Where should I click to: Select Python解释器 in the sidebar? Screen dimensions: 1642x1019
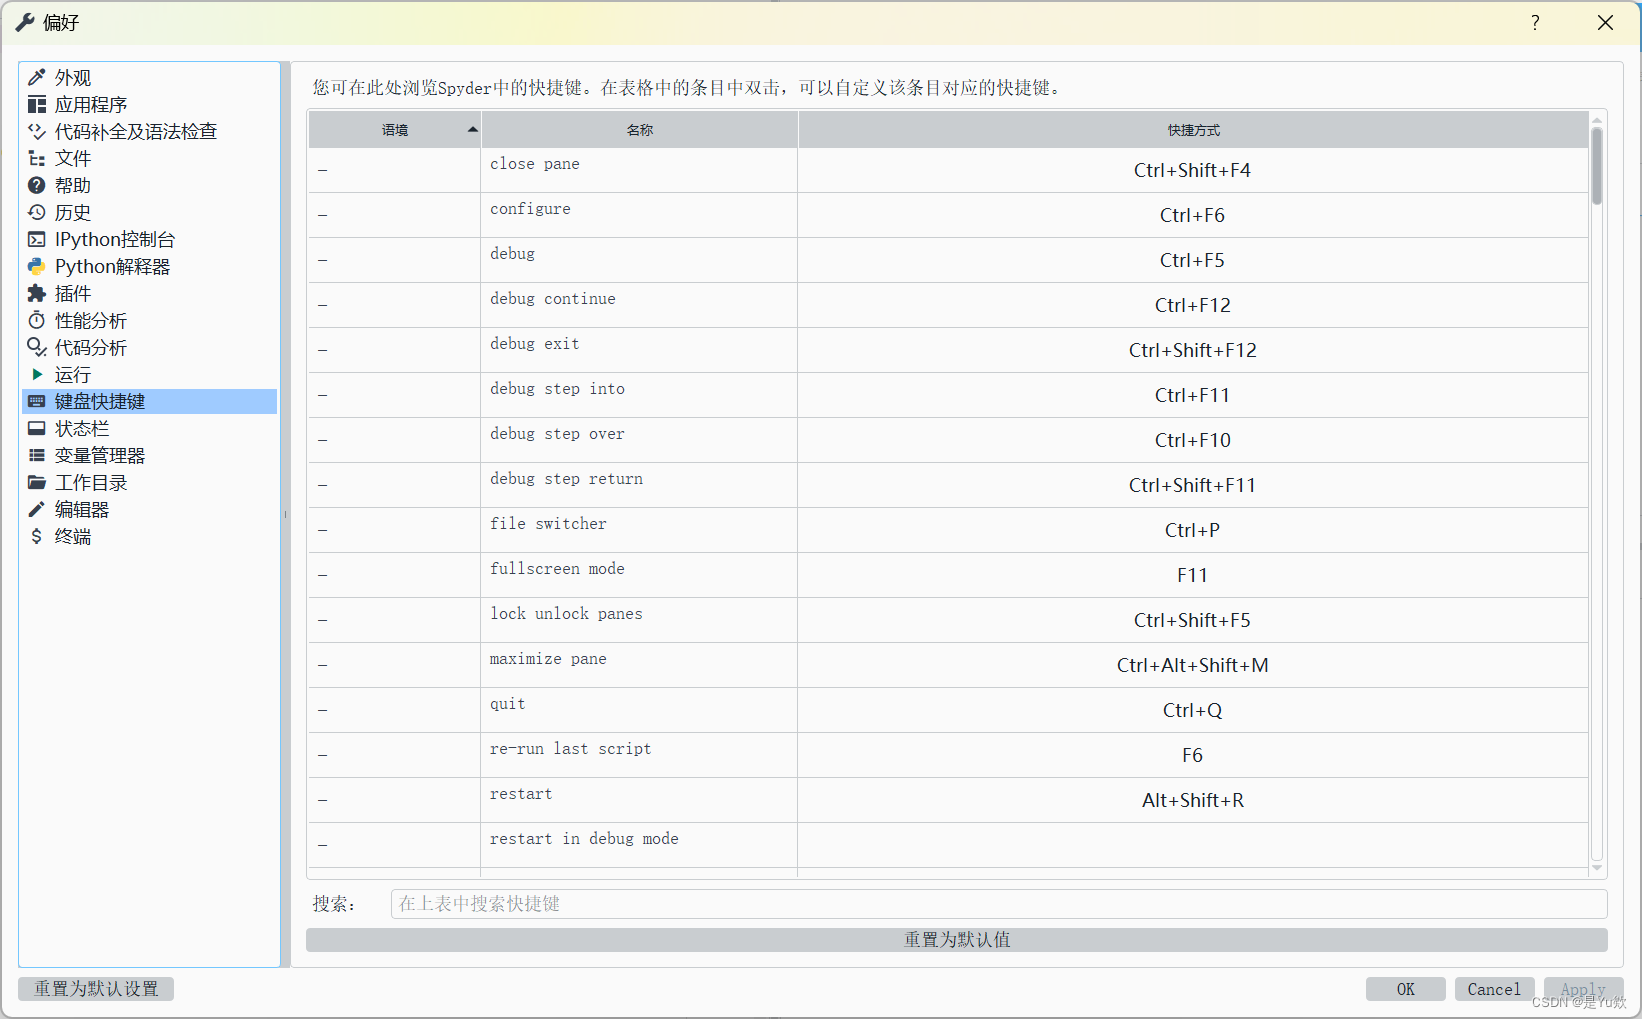(x=149, y=266)
